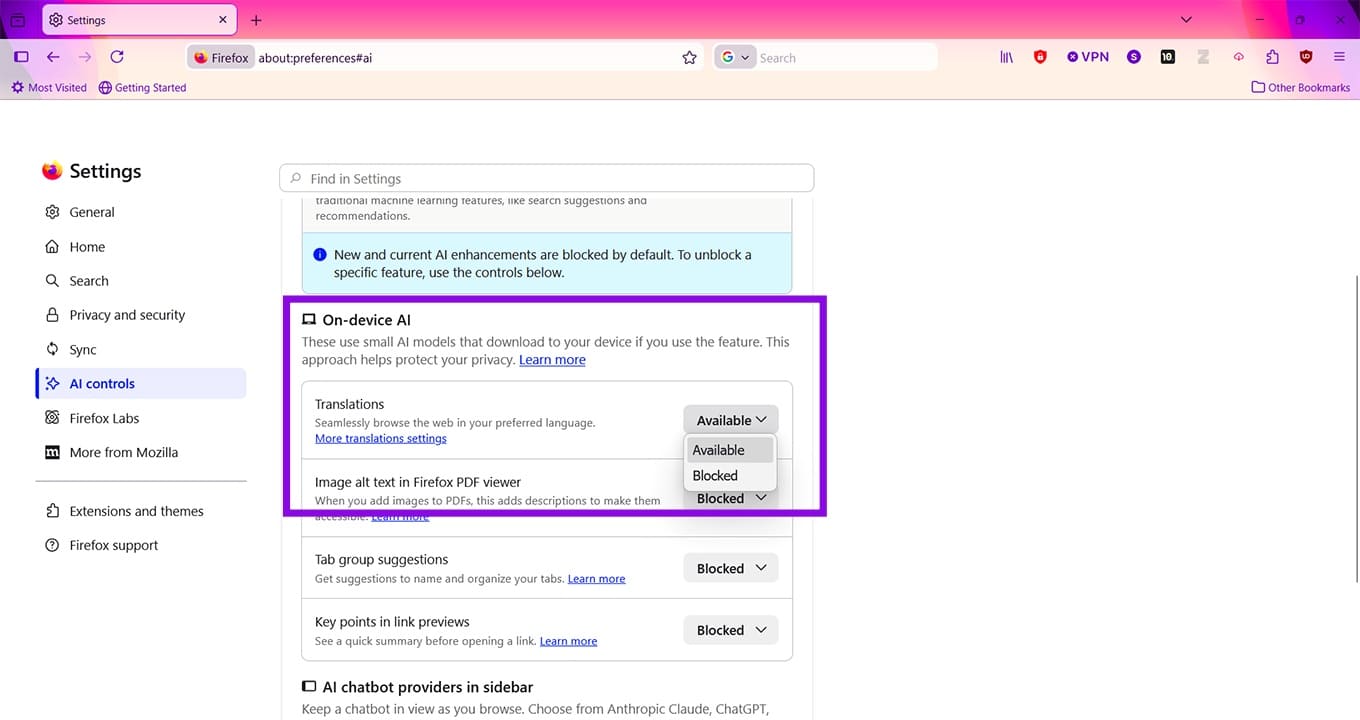Image resolution: width=1360 pixels, height=720 pixels.
Task: Select the AI controls category
Action: click(141, 384)
